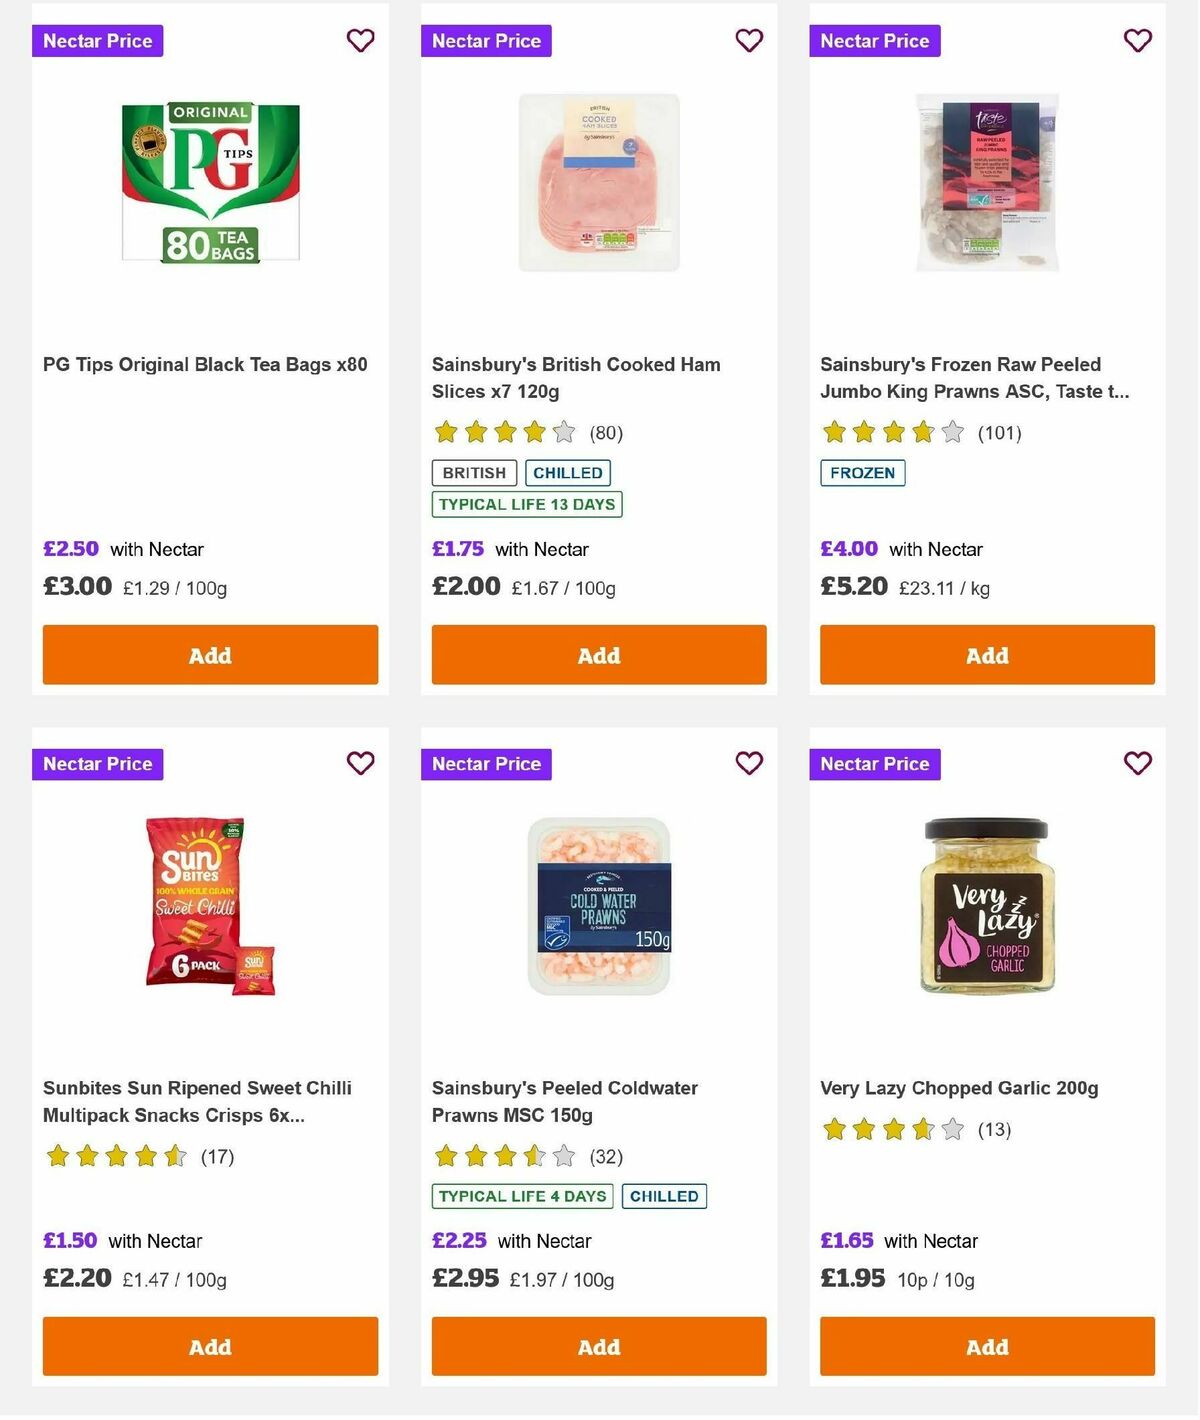This screenshot has height=1420, width=1200.
Task: Click the Nectar Price badge on Very Lazy garlic
Action: (875, 763)
